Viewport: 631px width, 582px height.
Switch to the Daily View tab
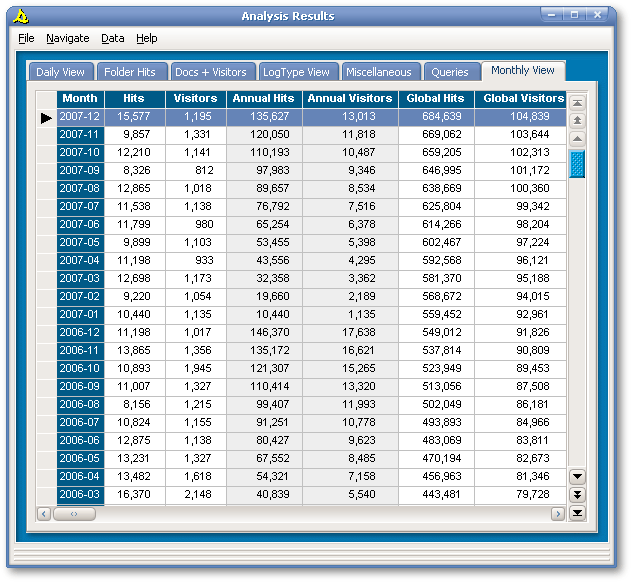60,72
